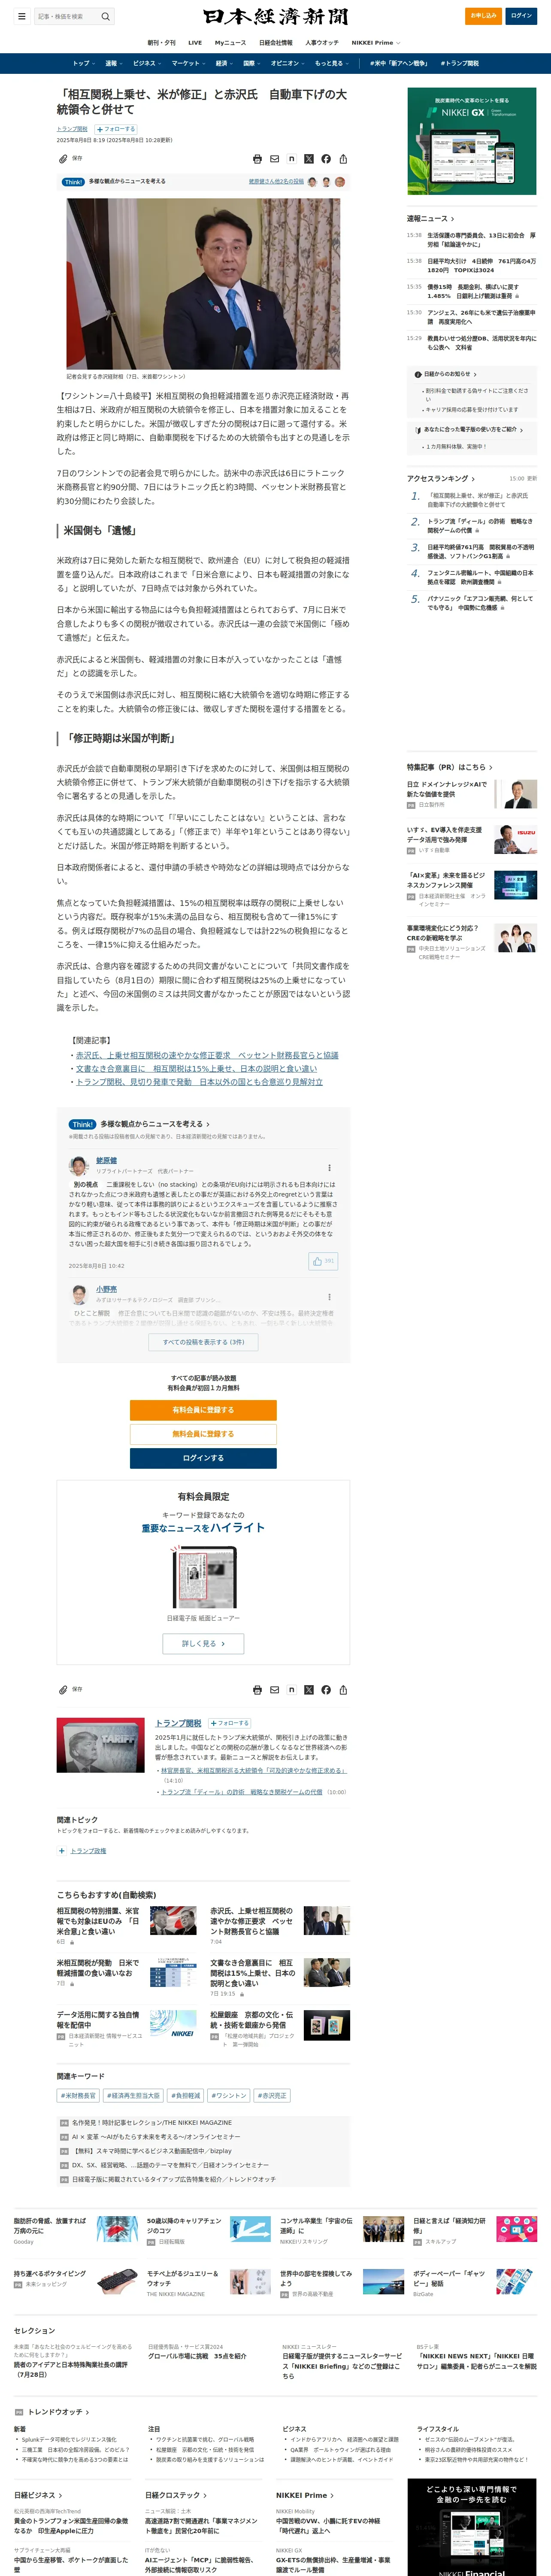Open Myニュース in the header
Screen dimensions: 551x2576
click(230, 43)
